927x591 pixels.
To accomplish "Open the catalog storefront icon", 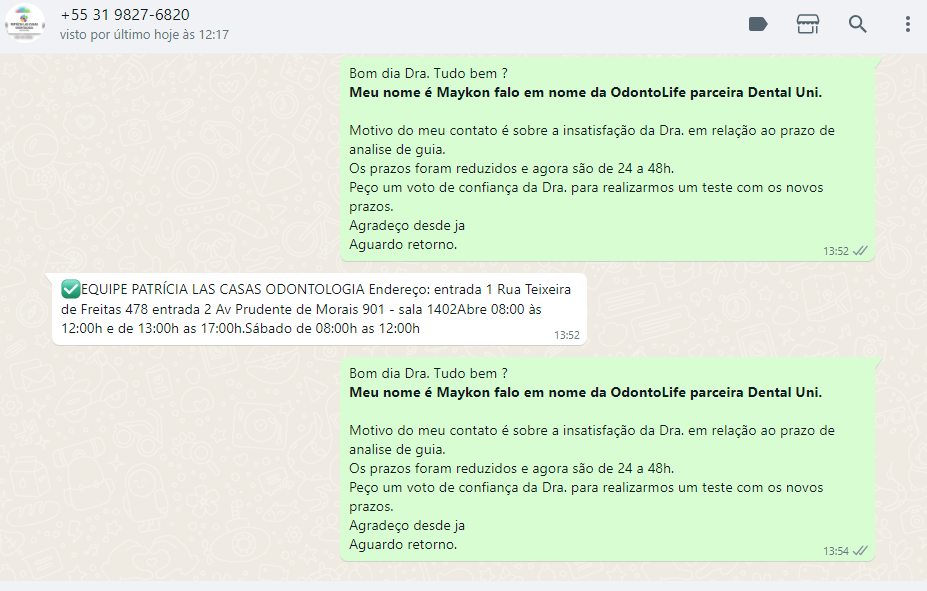I will click(x=808, y=24).
